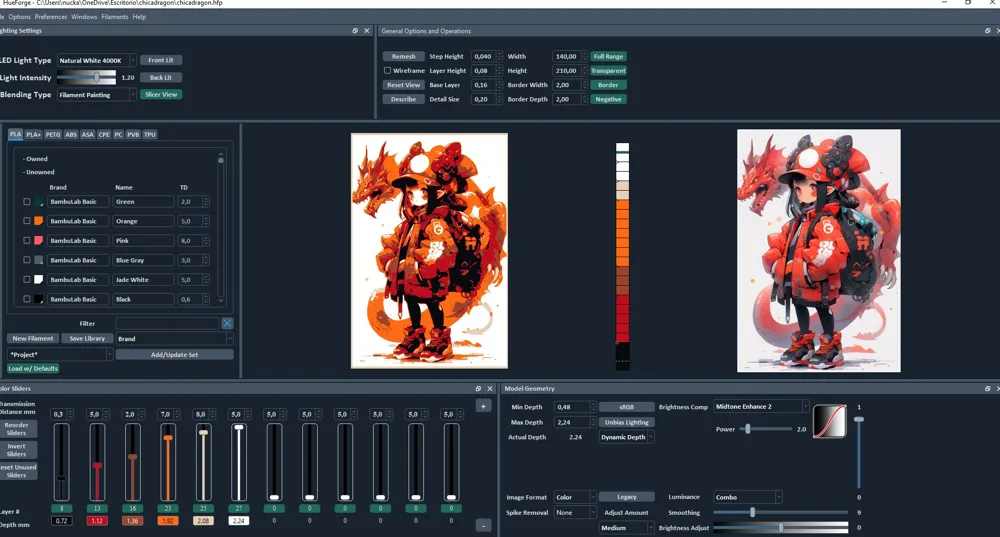Viewport: 1000px width, 537px height.
Task: Tick the Green filament checkbox
Action: (27, 202)
